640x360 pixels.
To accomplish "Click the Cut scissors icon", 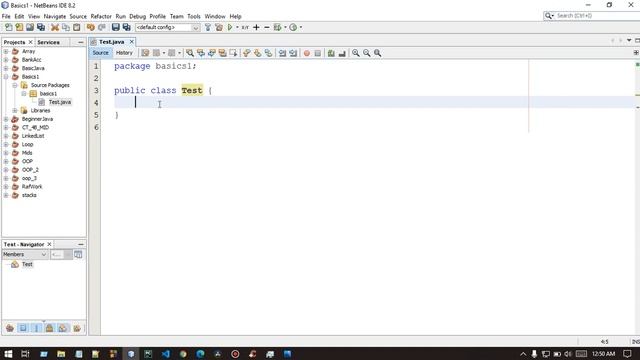I will pyautogui.click(x=55, y=27).
